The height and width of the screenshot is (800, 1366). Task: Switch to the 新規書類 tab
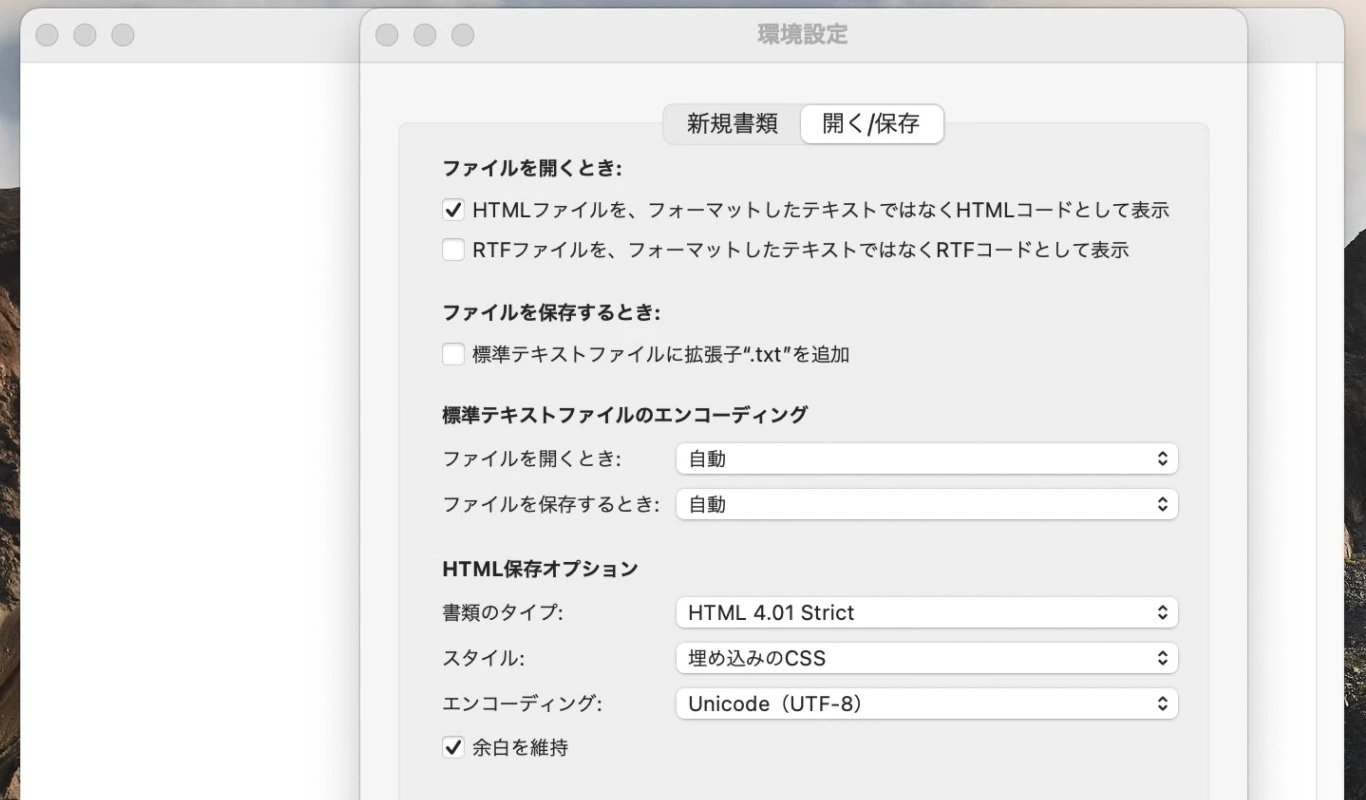tap(732, 124)
